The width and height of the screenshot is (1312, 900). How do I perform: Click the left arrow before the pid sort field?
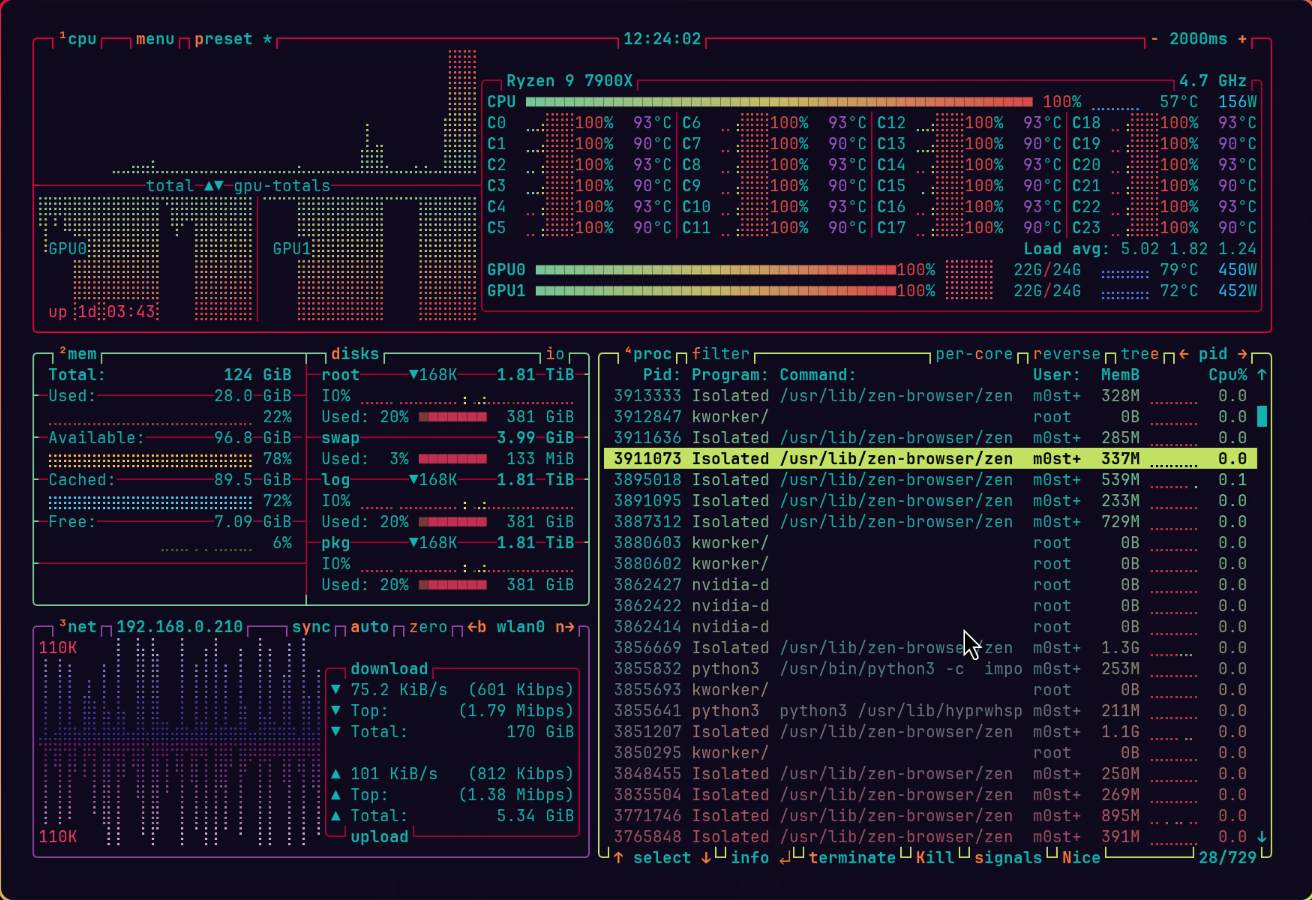coord(1183,354)
